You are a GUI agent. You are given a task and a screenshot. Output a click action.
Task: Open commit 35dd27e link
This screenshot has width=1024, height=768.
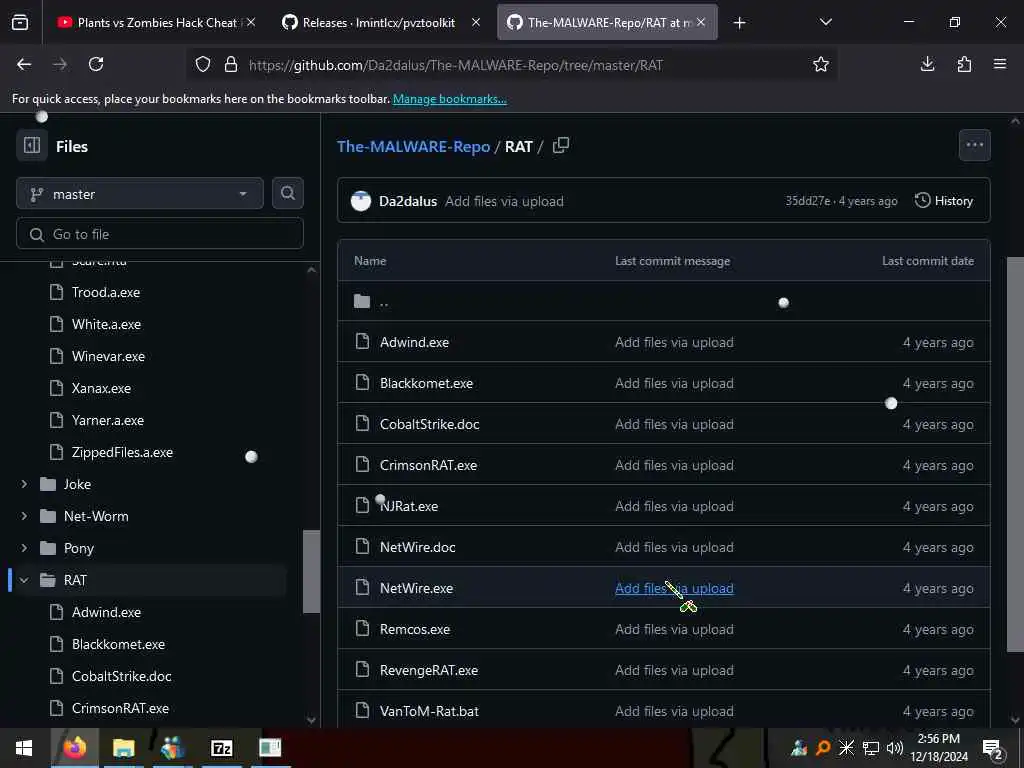click(807, 201)
